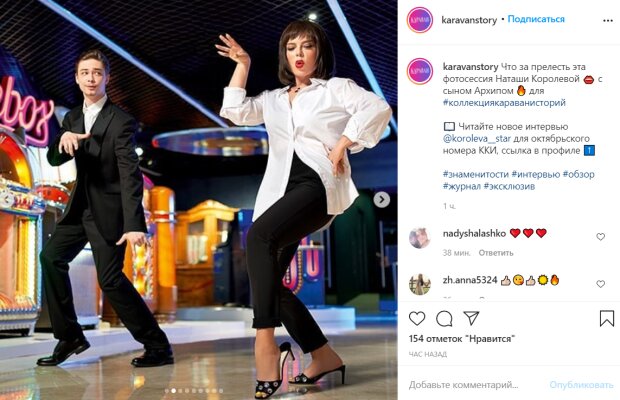Click karavanstory avatar beside the caption

point(420,71)
